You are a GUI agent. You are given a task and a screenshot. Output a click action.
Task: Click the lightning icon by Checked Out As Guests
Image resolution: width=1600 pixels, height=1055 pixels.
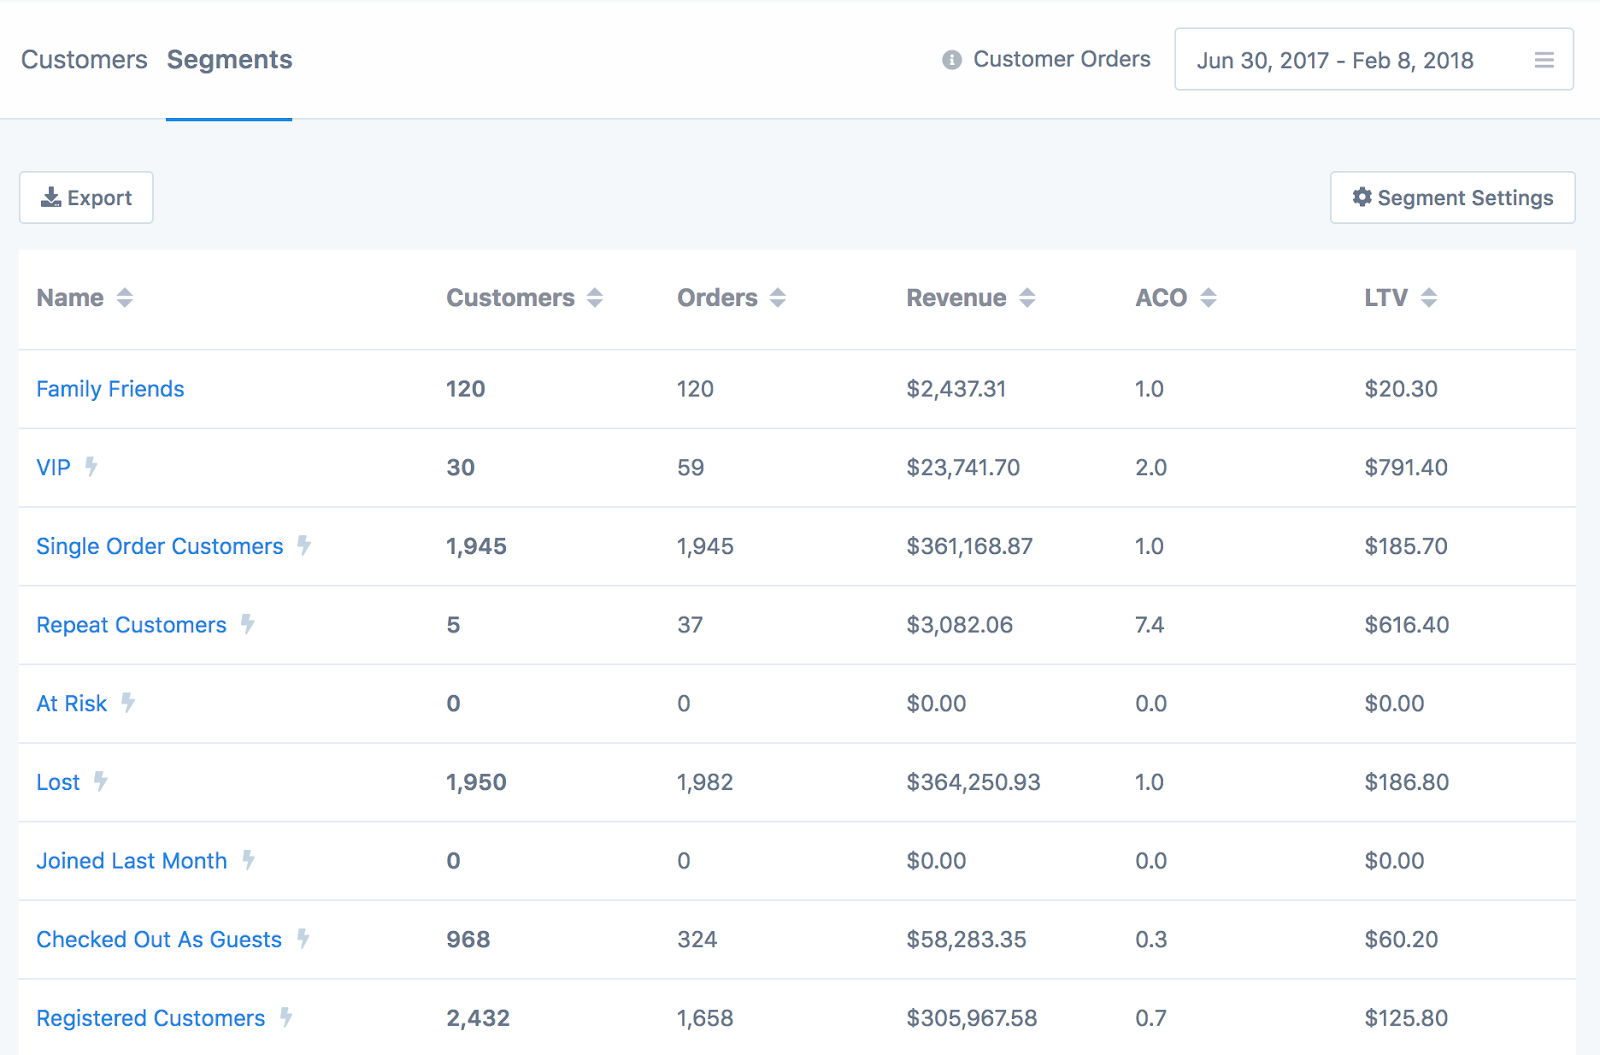(303, 938)
